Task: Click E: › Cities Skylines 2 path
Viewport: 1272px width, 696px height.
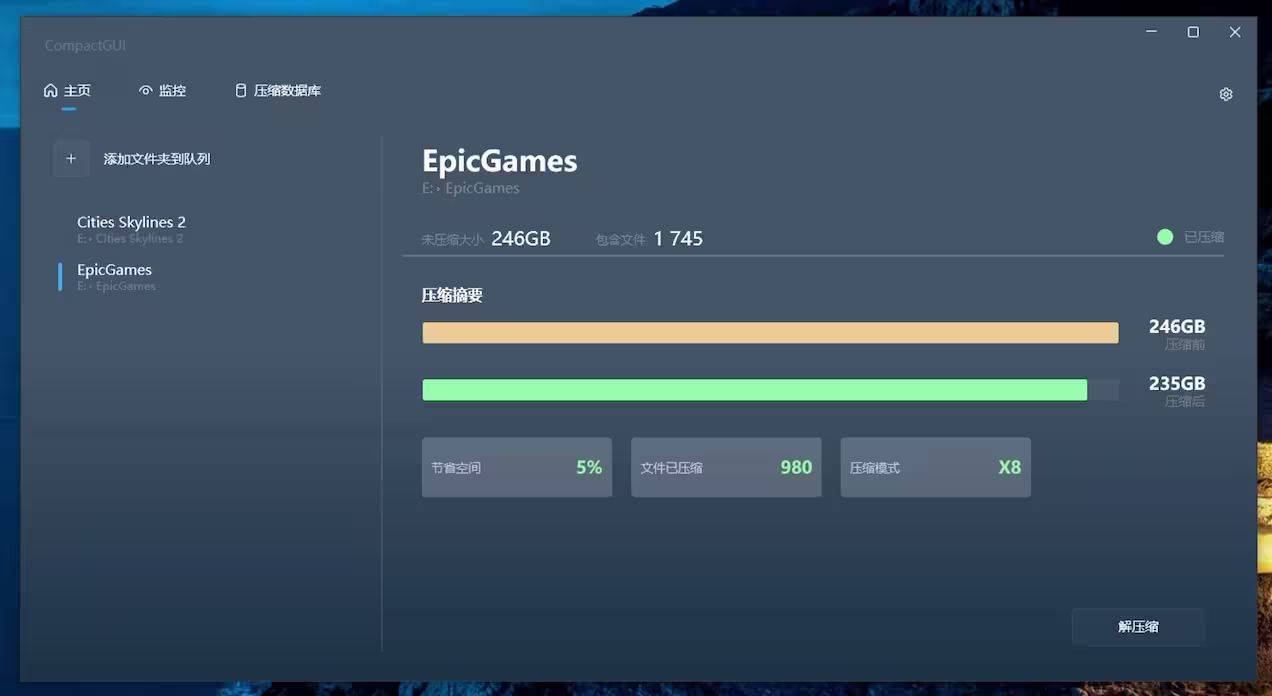Action: [130, 239]
